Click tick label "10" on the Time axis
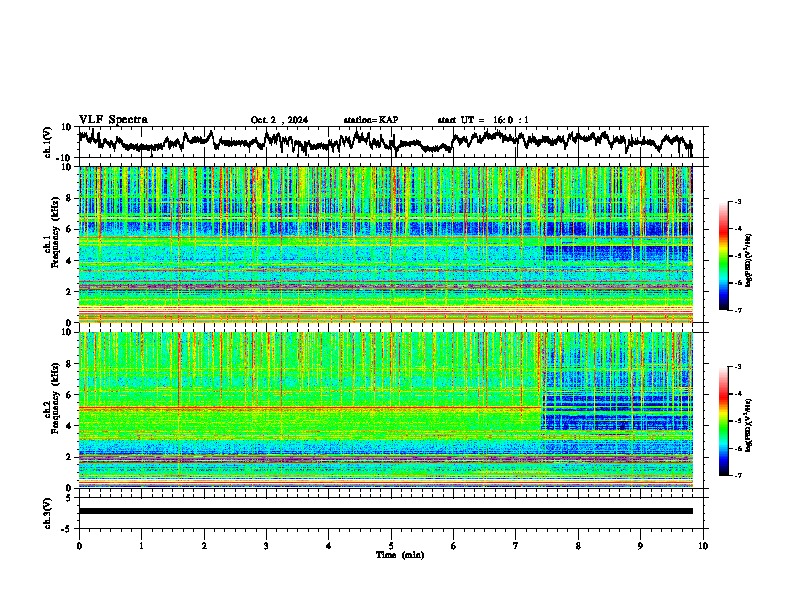Image resolution: width=792 pixels, height=612 pixels. (x=703, y=546)
